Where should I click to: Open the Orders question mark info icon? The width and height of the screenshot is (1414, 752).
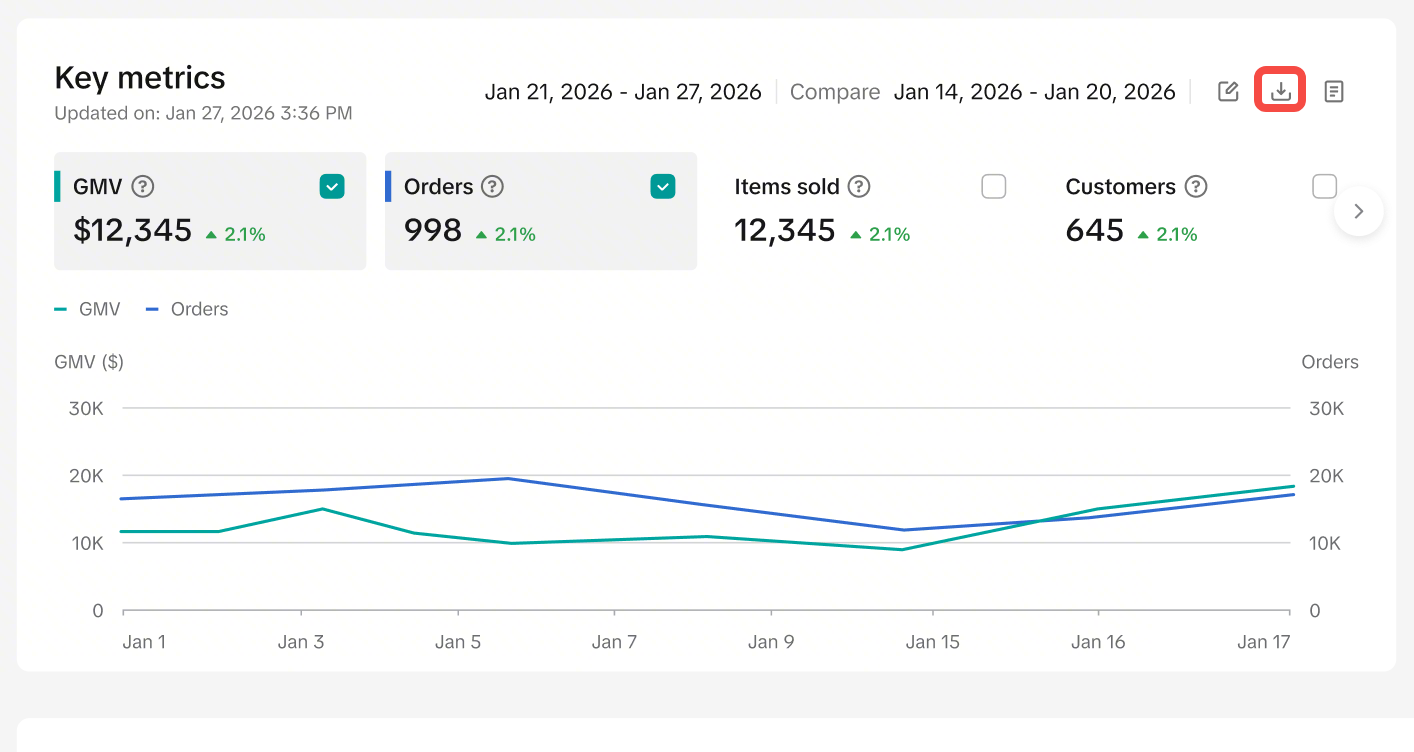click(492, 186)
